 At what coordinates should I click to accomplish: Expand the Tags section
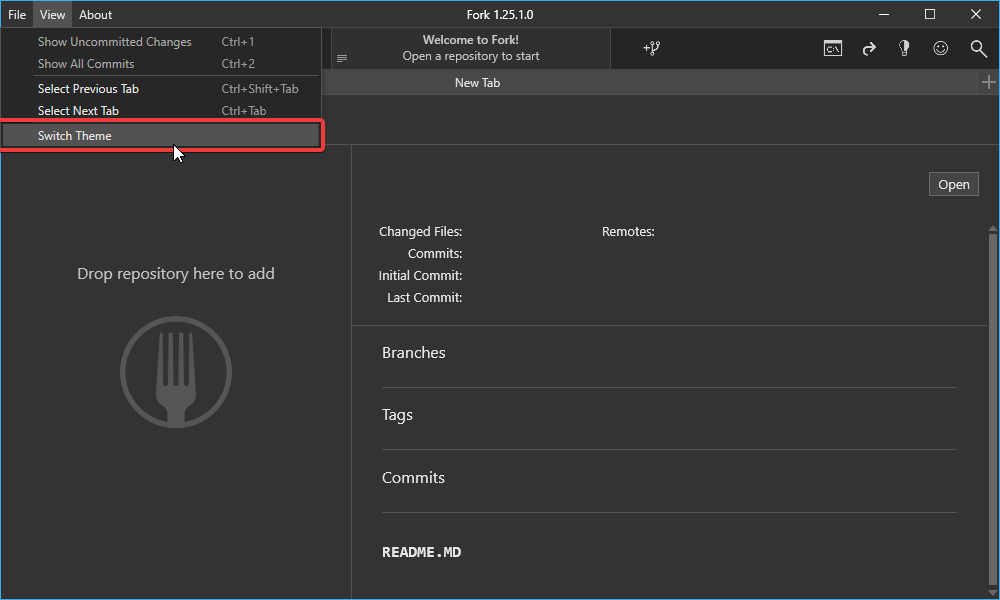[397, 414]
